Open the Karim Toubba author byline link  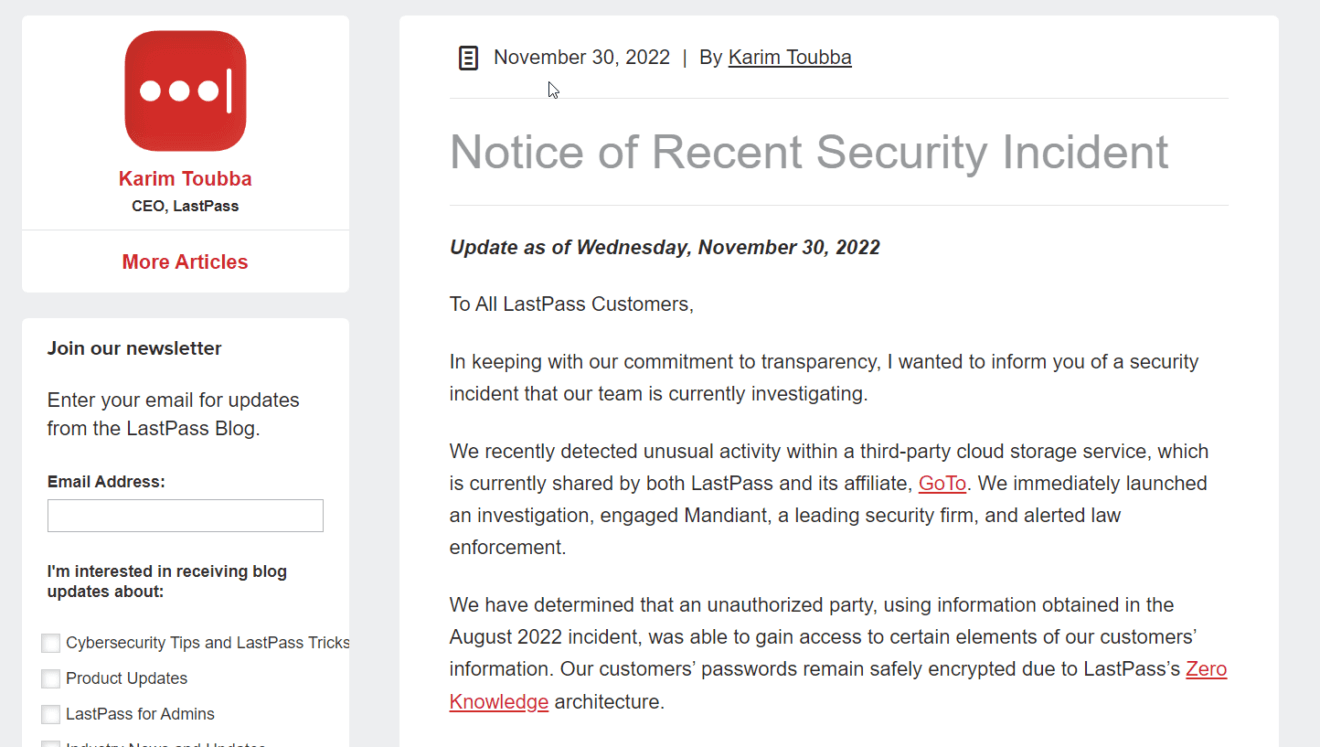tap(790, 57)
